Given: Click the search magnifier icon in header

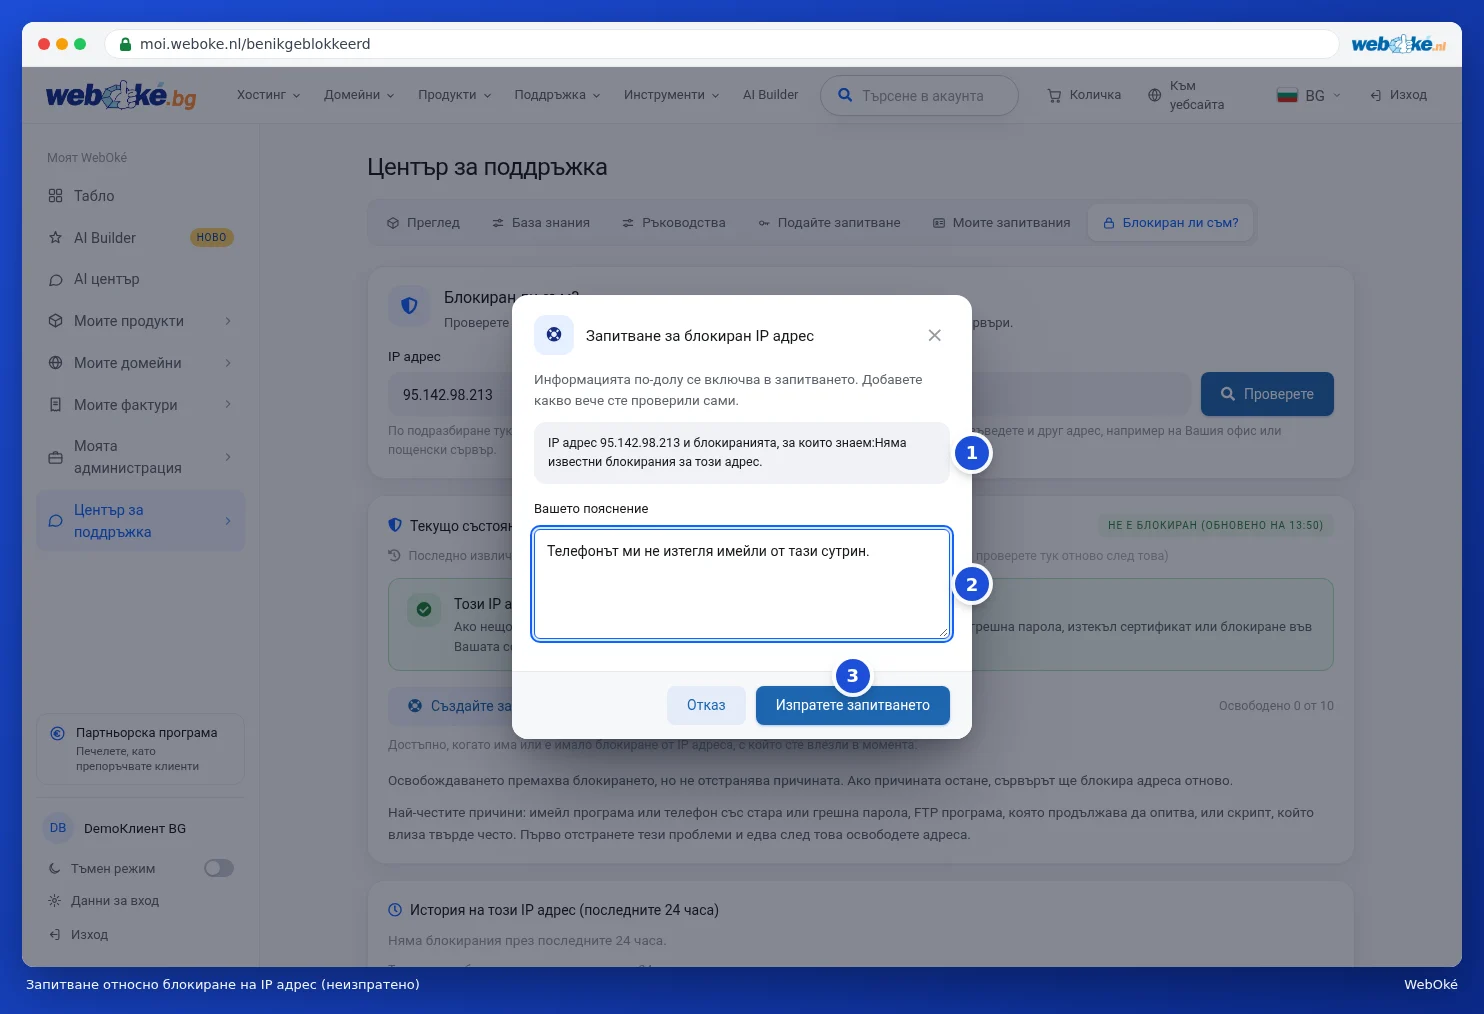Looking at the screenshot, I should pos(845,95).
